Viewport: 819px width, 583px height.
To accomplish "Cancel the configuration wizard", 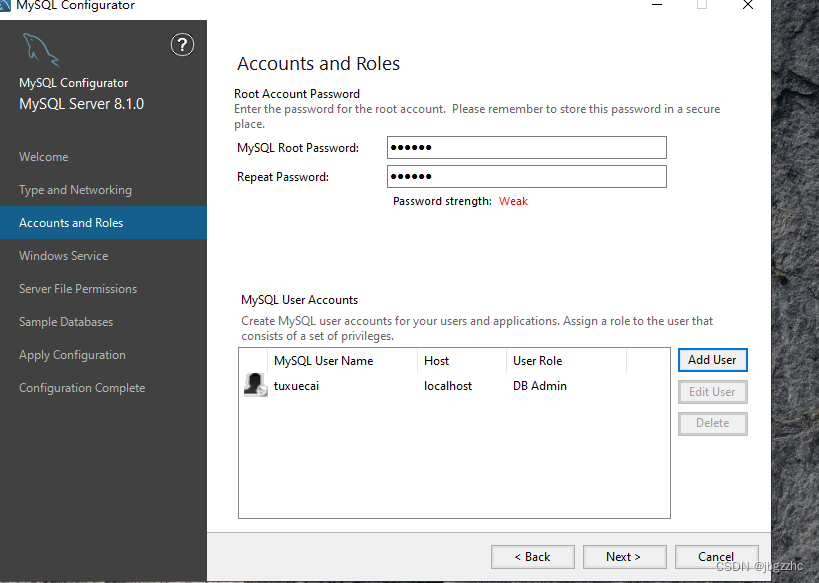I will pyautogui.click(x=716, y=557).
